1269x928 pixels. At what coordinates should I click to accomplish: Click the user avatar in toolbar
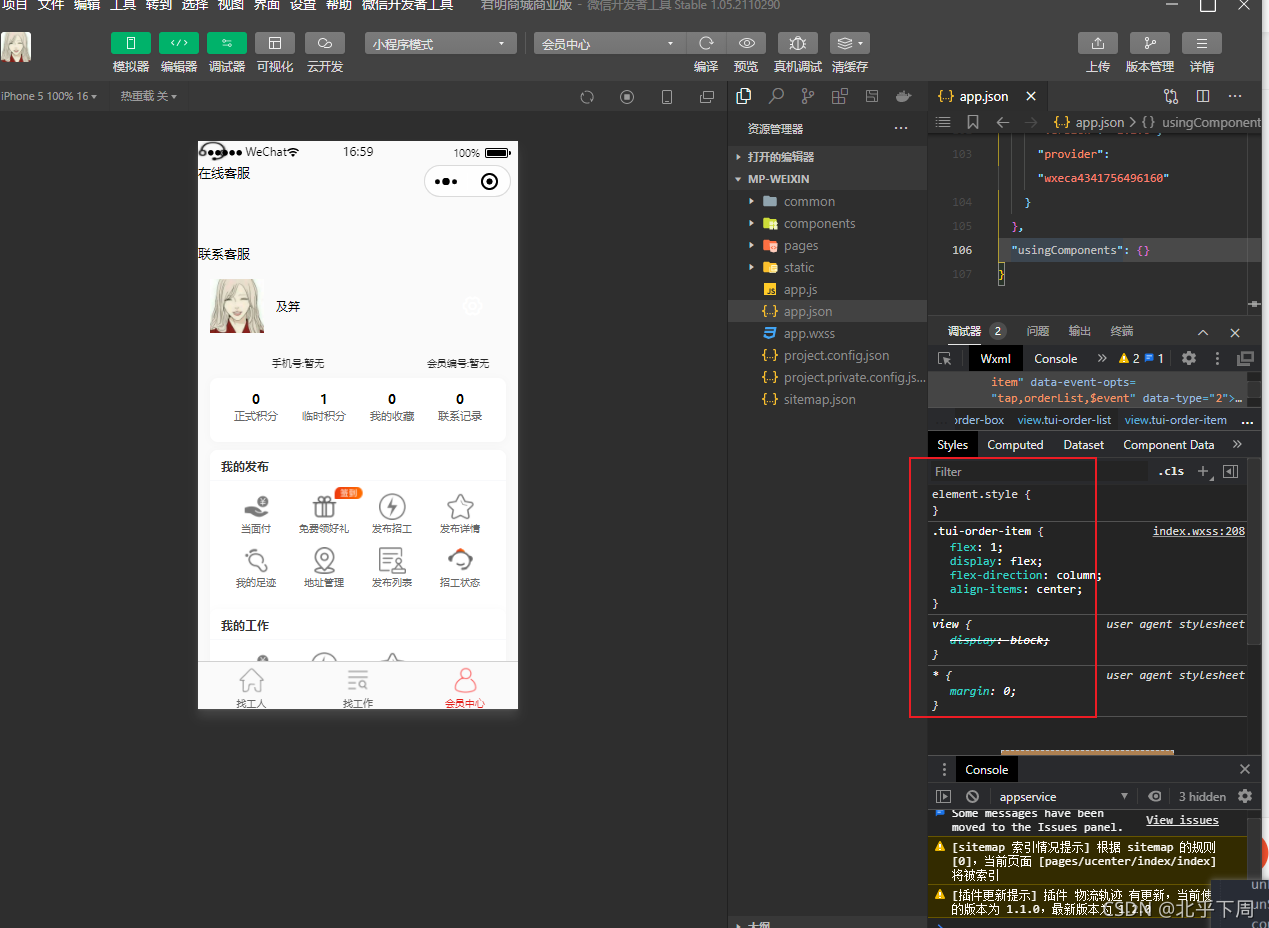coord(16,47)
